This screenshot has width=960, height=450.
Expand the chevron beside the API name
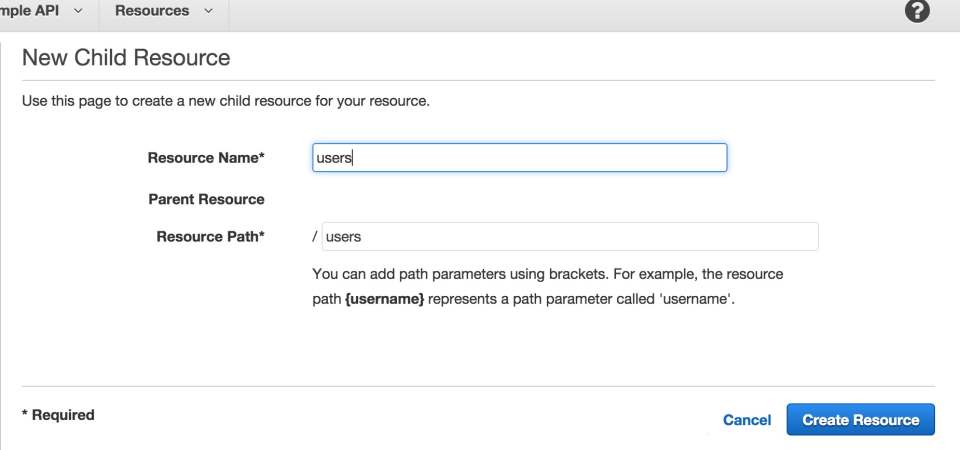coord(78,11)
